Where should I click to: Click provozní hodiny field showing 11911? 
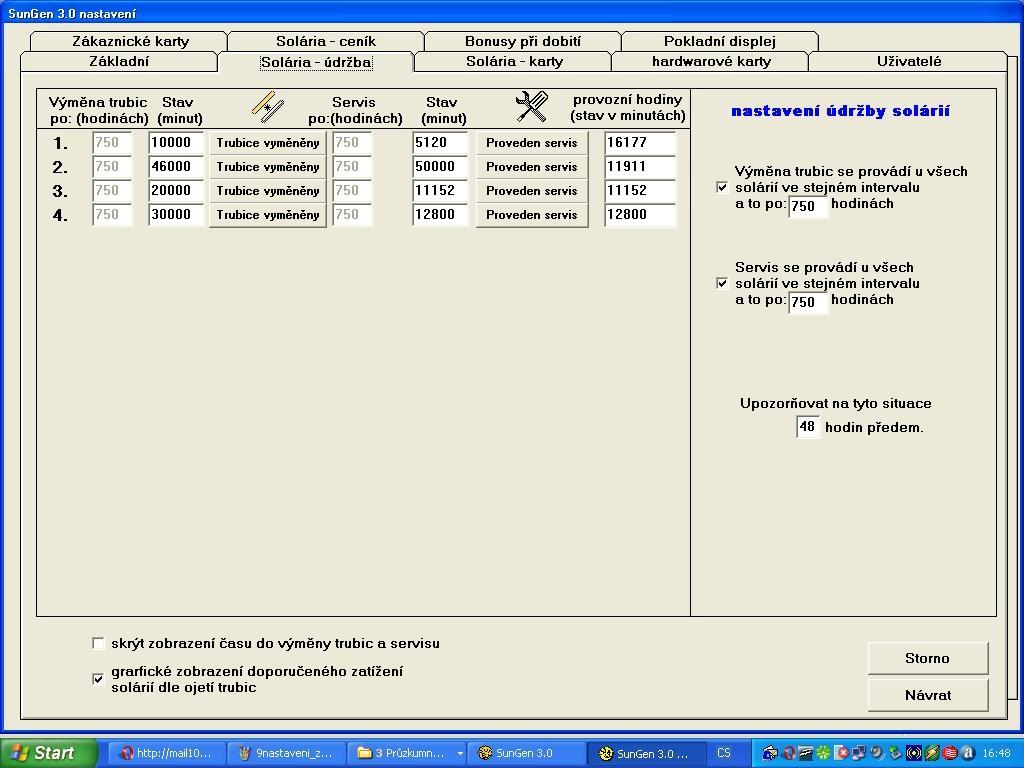640,167
